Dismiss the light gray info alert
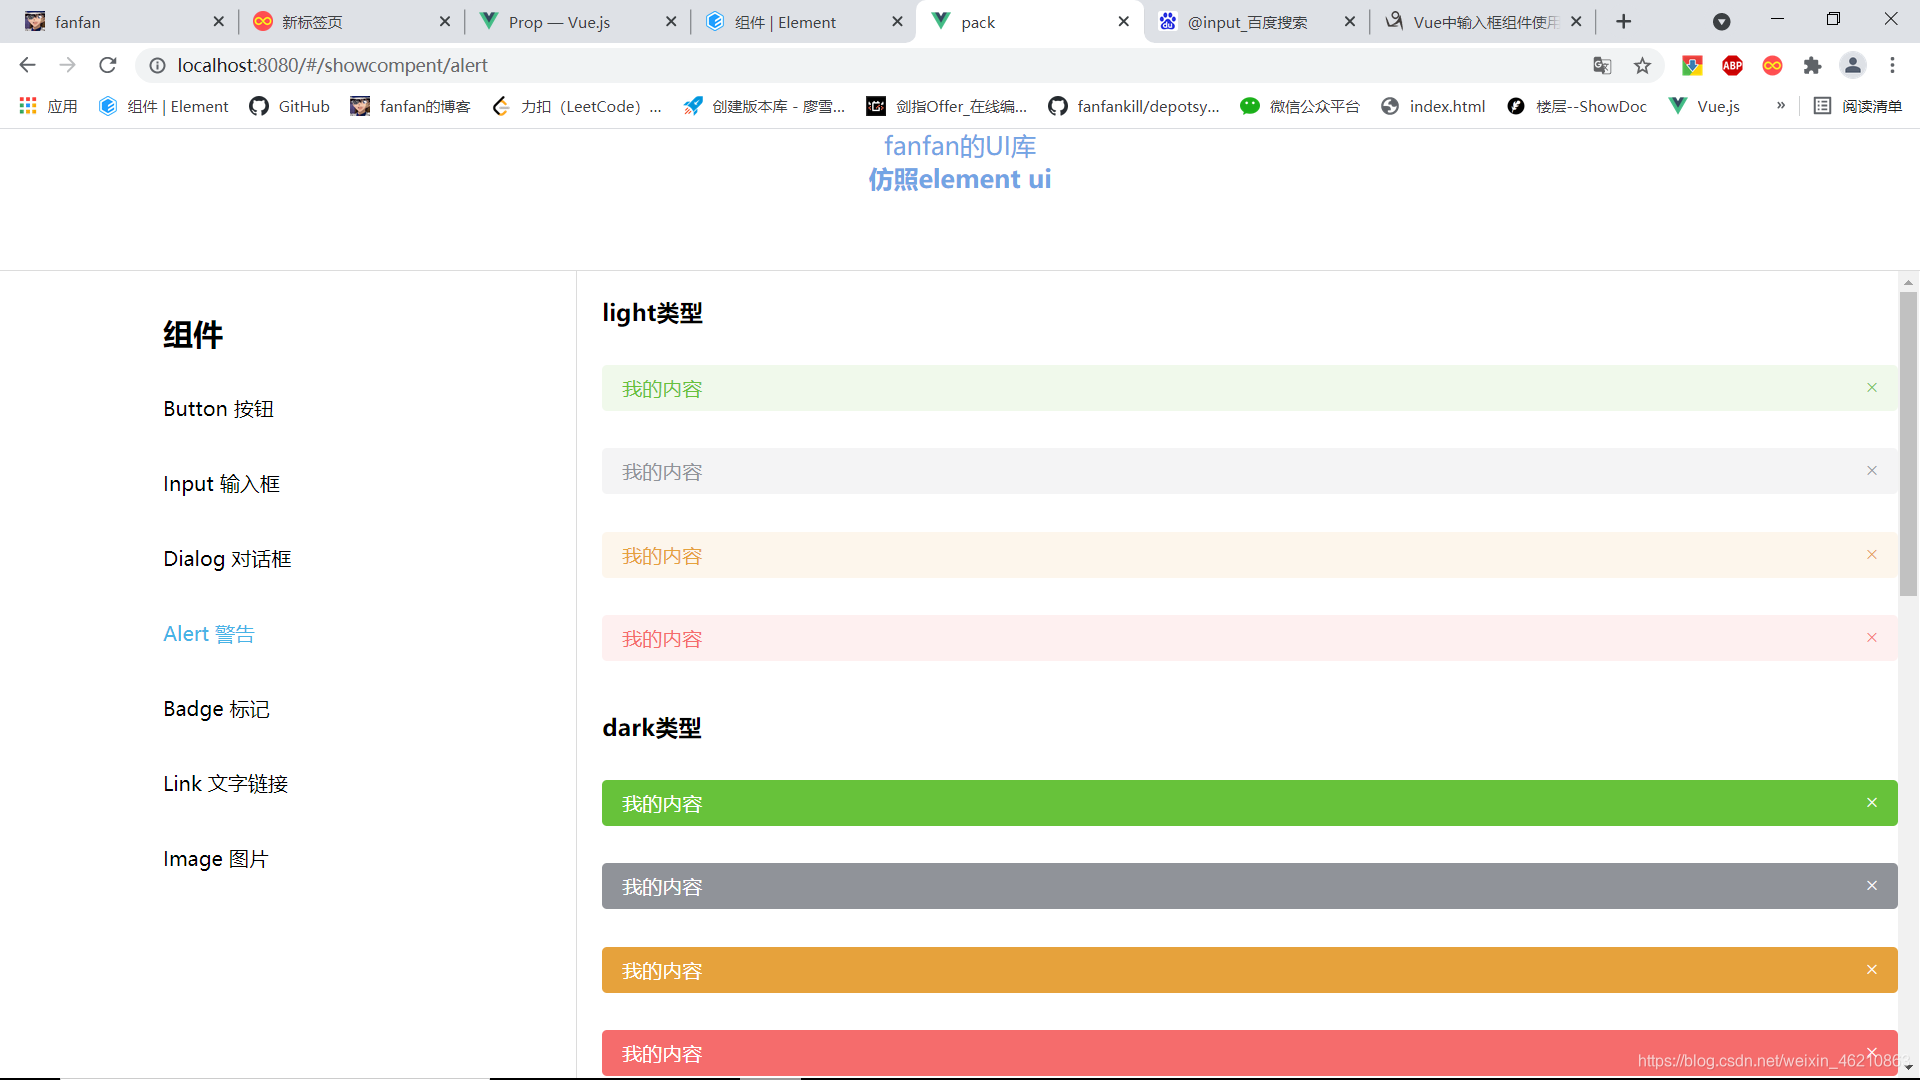The width and height of the screenshot is (1920, 1080). tap(1871, 471)
